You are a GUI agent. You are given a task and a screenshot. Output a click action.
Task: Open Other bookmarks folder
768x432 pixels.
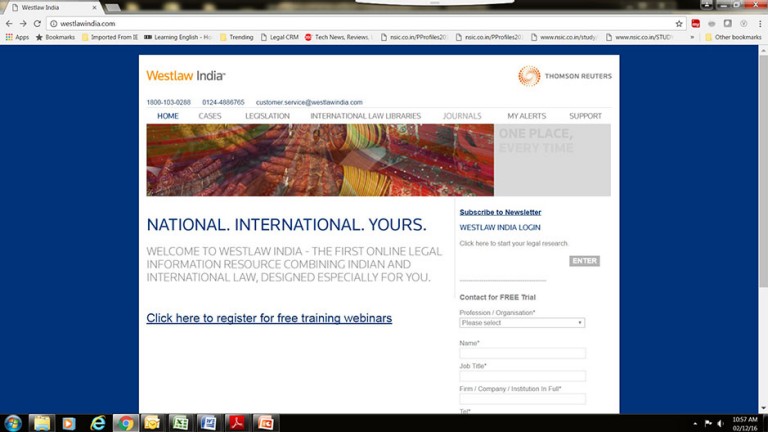tap(733, 37)
